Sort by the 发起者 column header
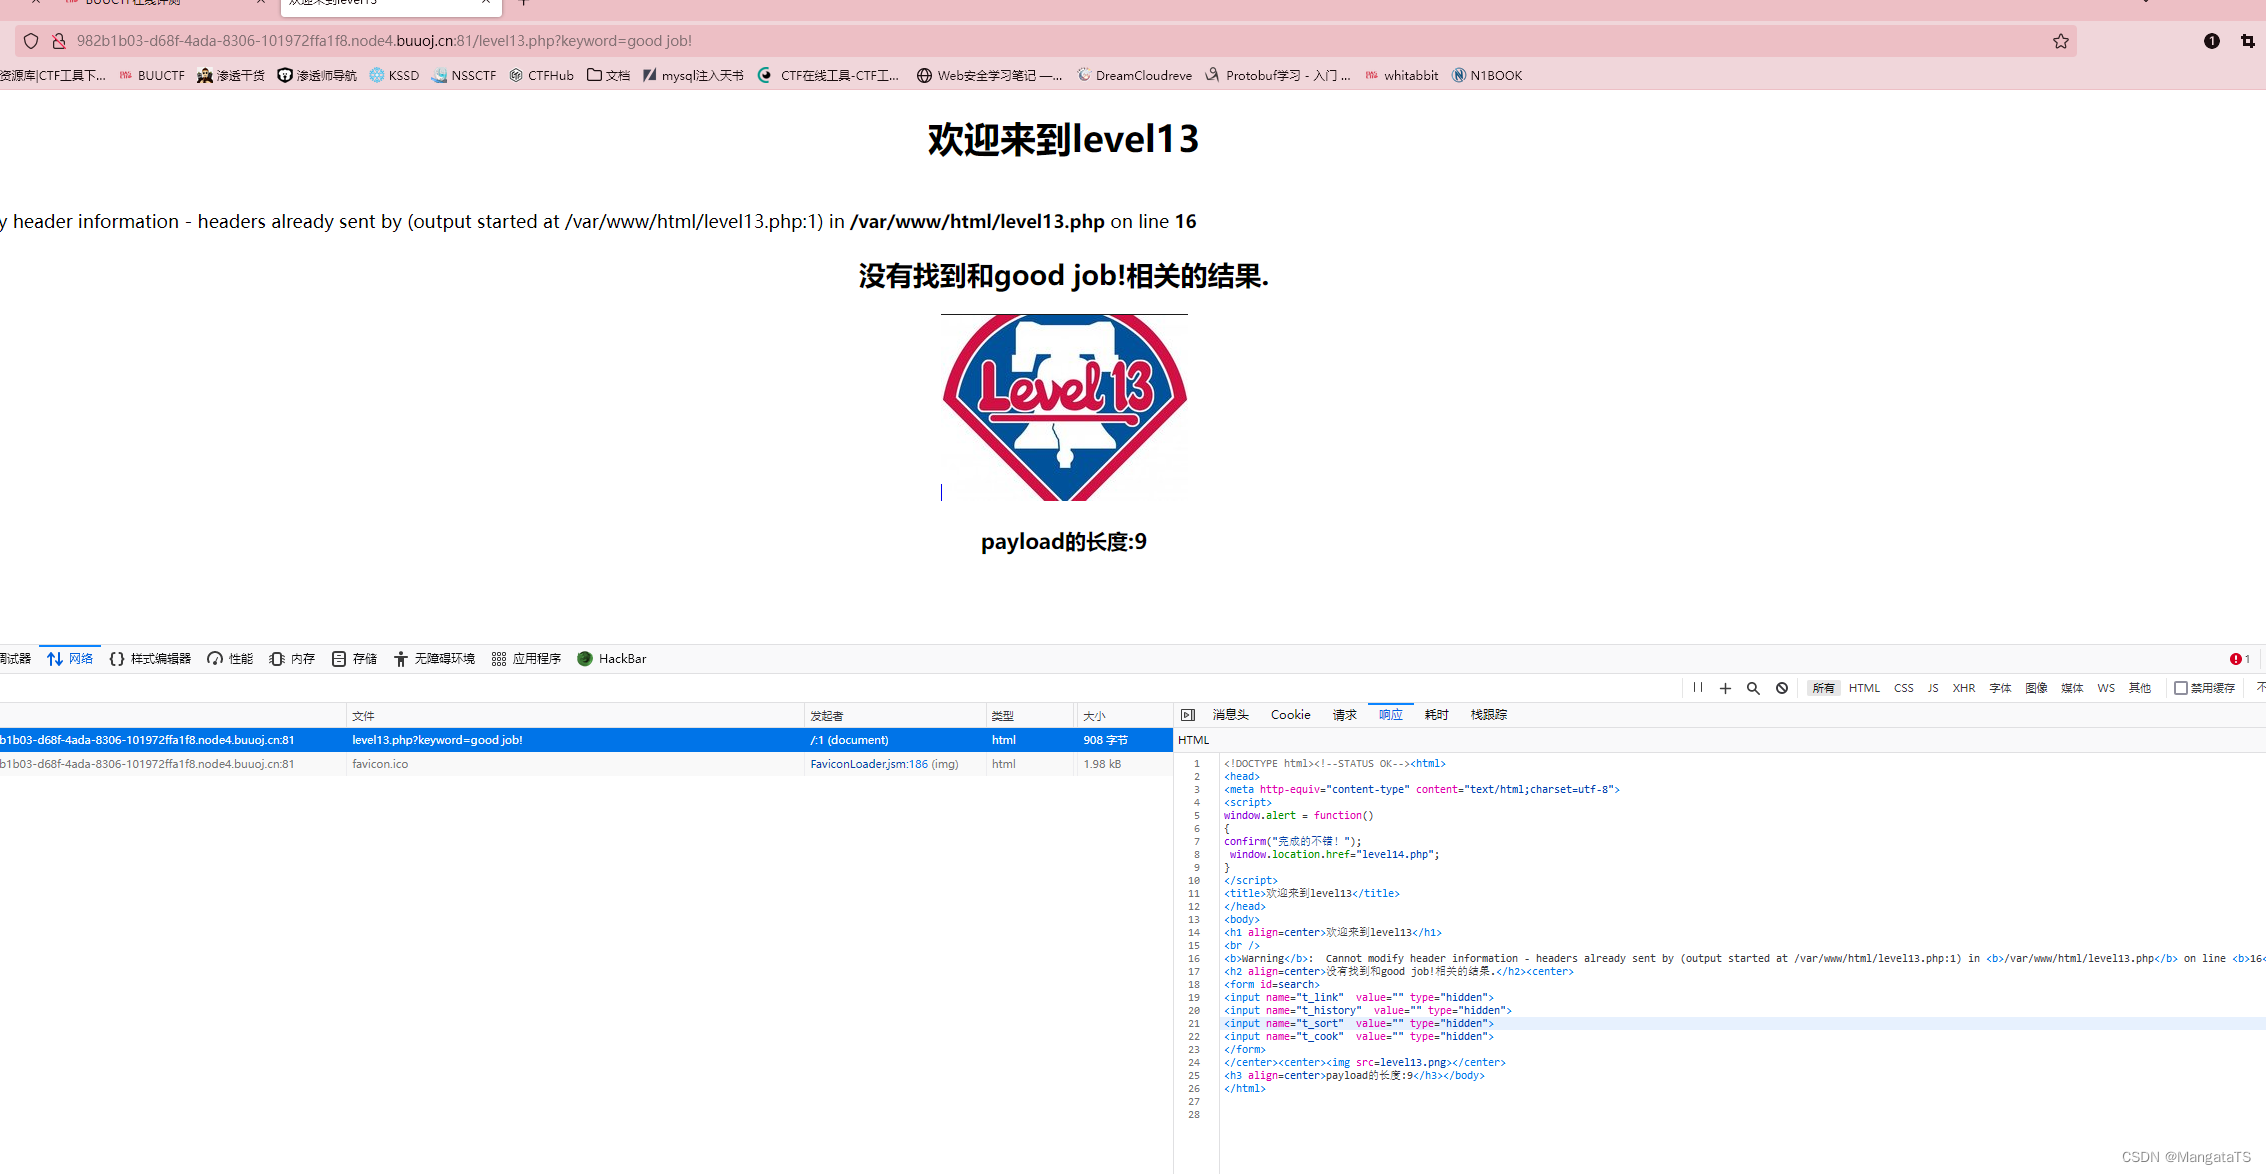This screenshot has height=1174, width=2266. click(895, 716)
